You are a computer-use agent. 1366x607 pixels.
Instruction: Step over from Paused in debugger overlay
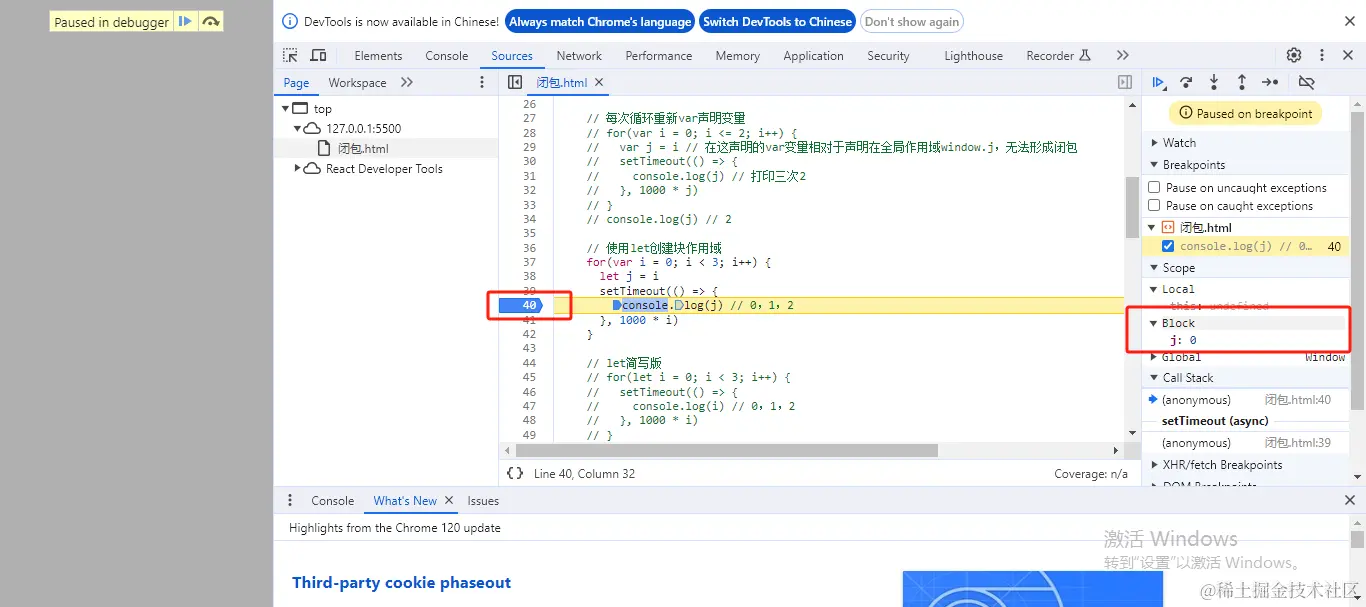pos(210,21)
